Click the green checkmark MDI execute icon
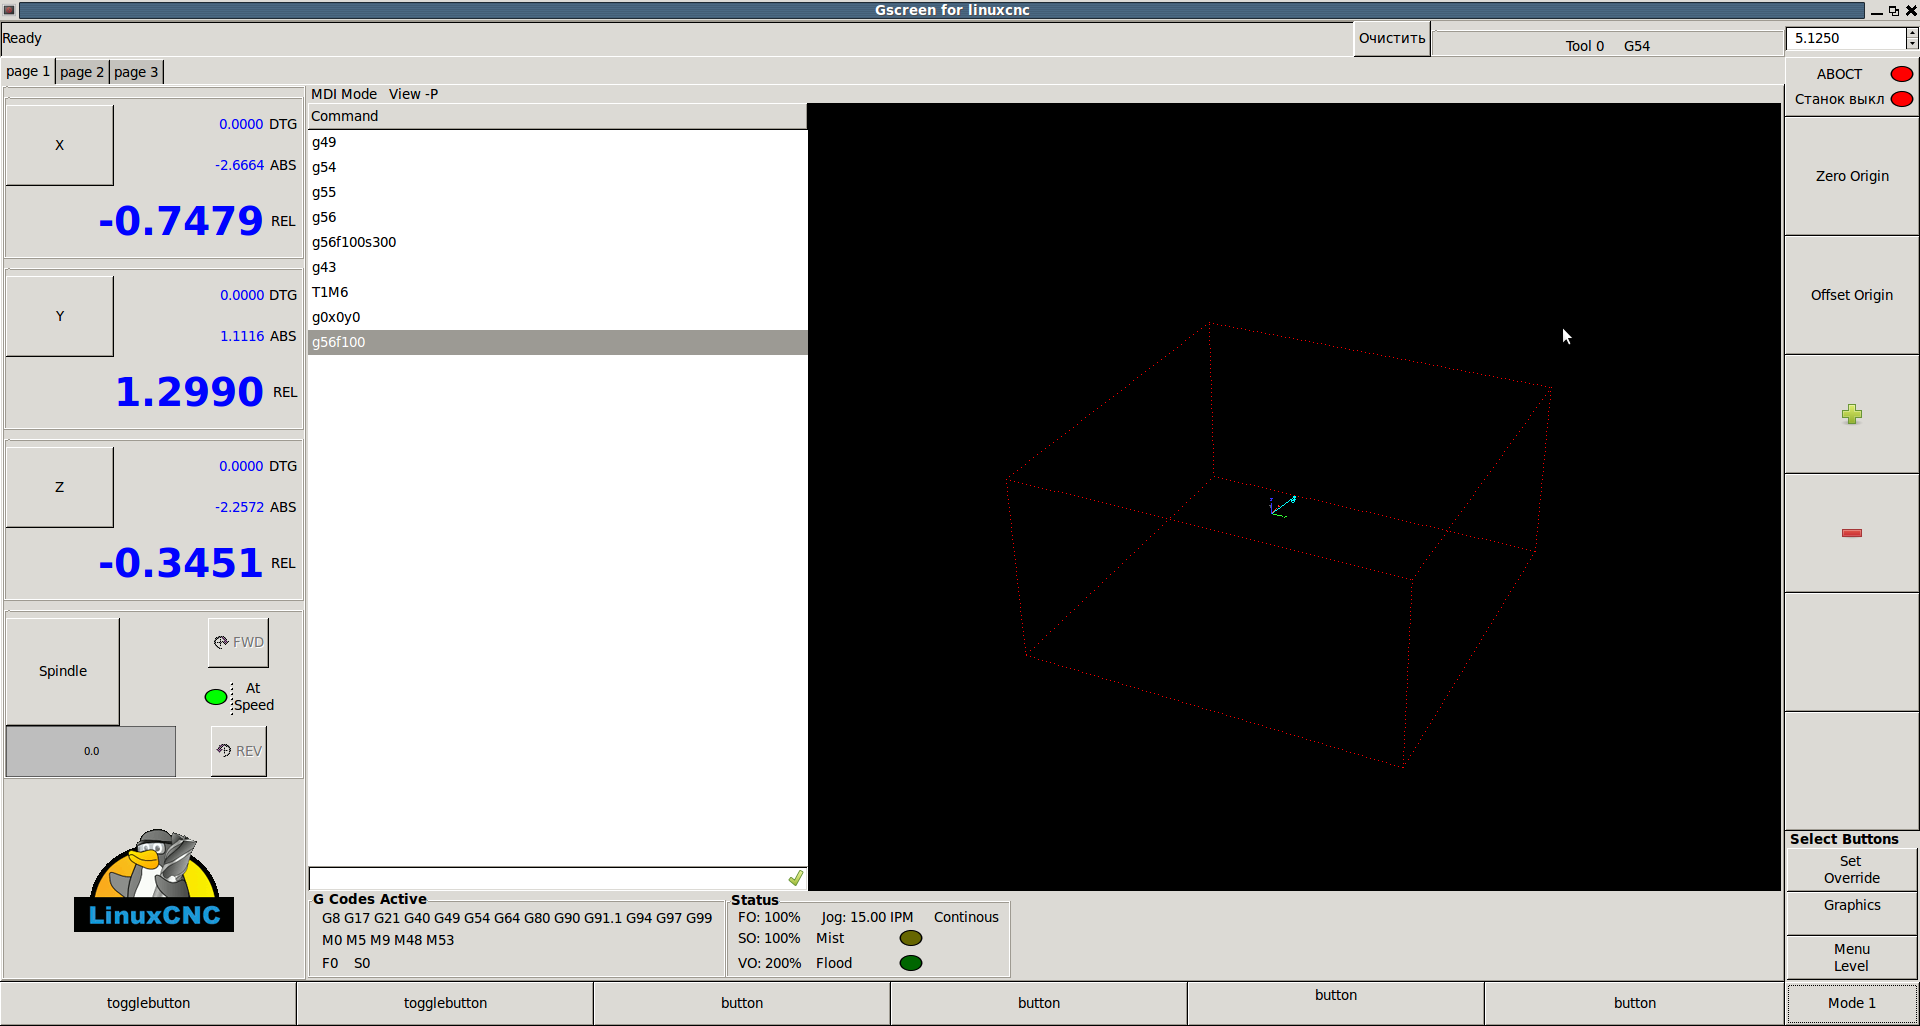 795,878
